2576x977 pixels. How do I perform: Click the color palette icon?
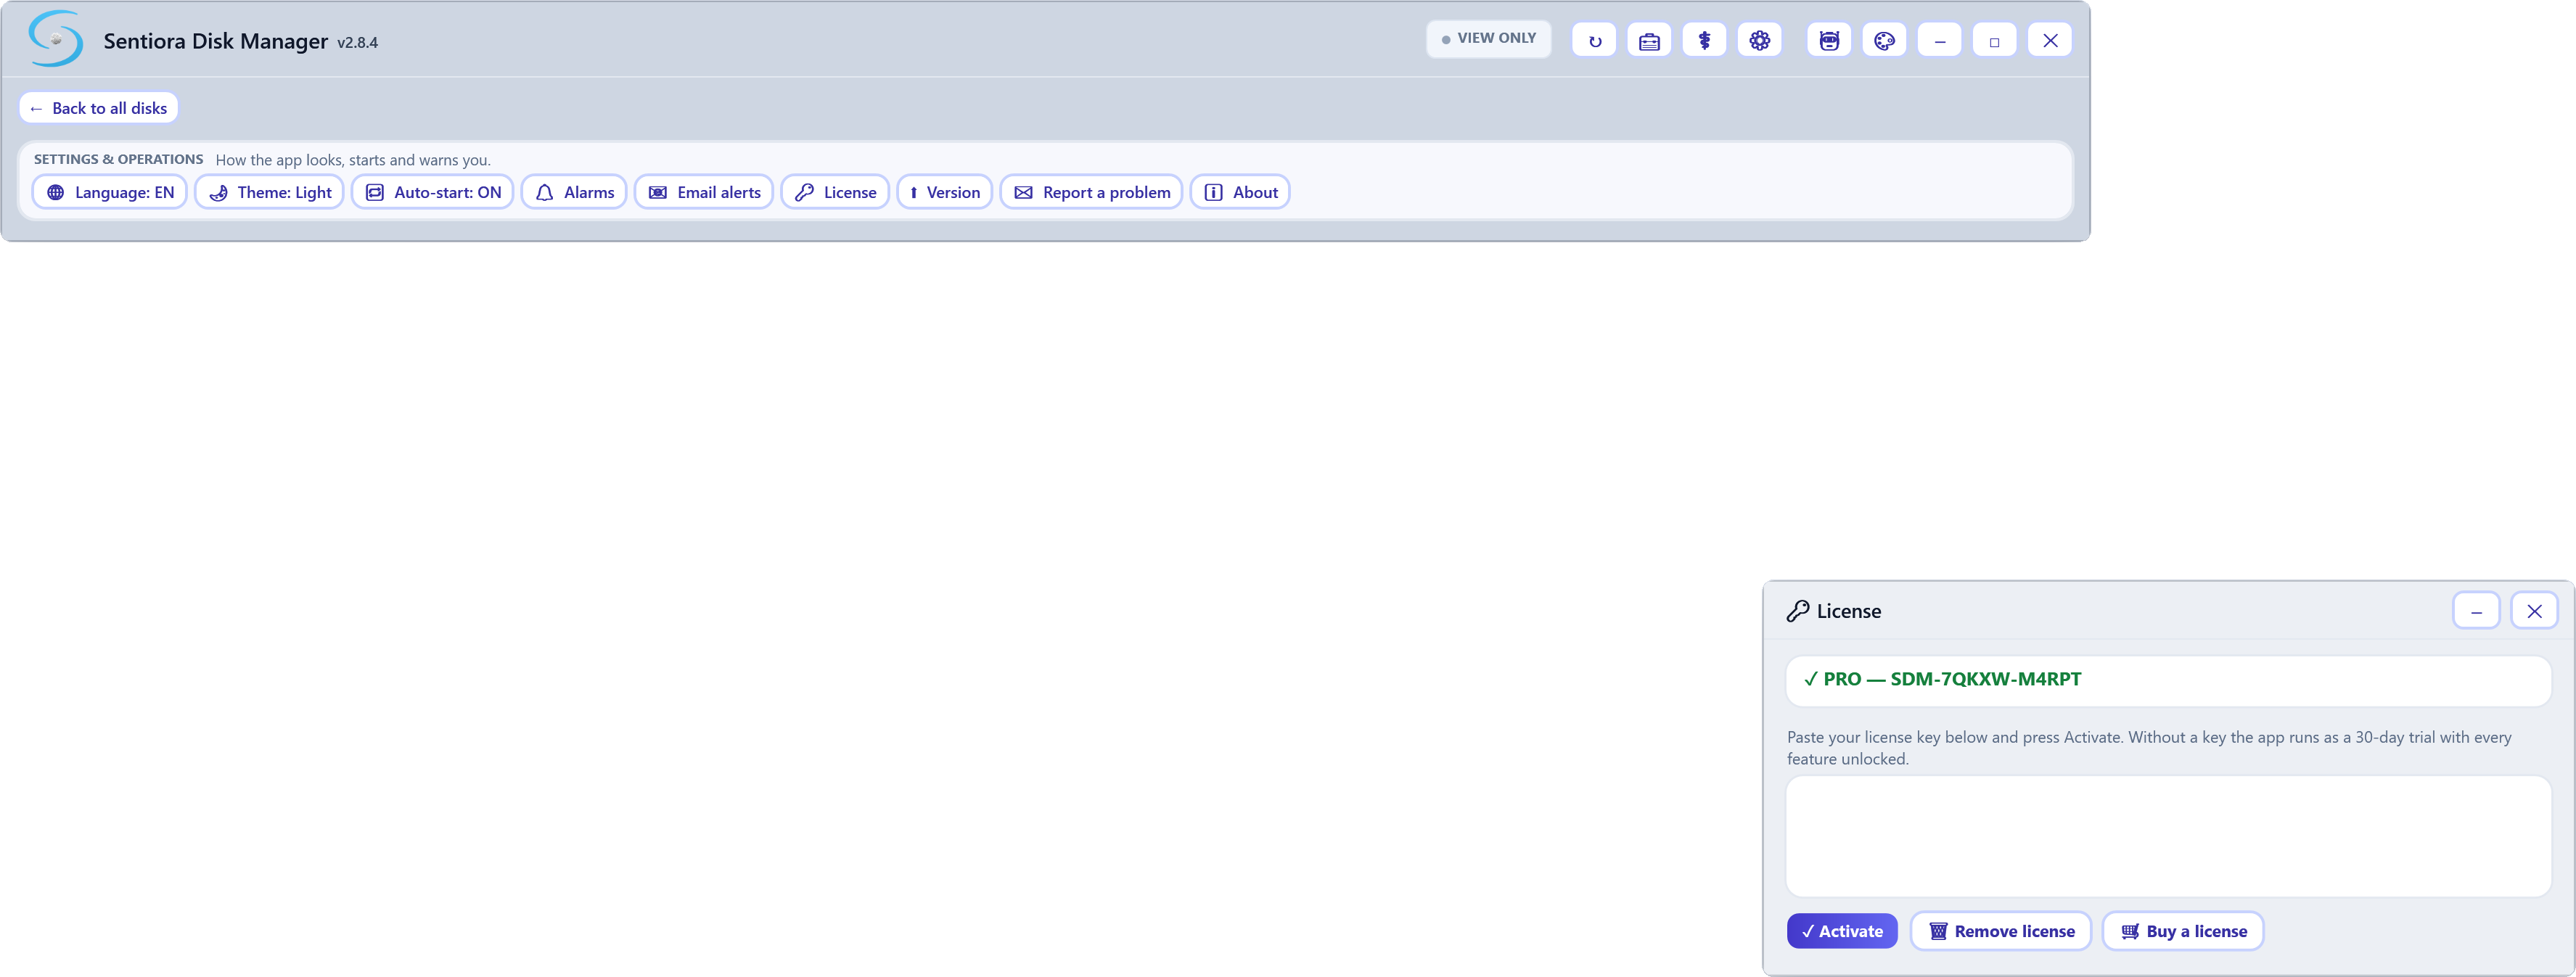[1884, 41]
